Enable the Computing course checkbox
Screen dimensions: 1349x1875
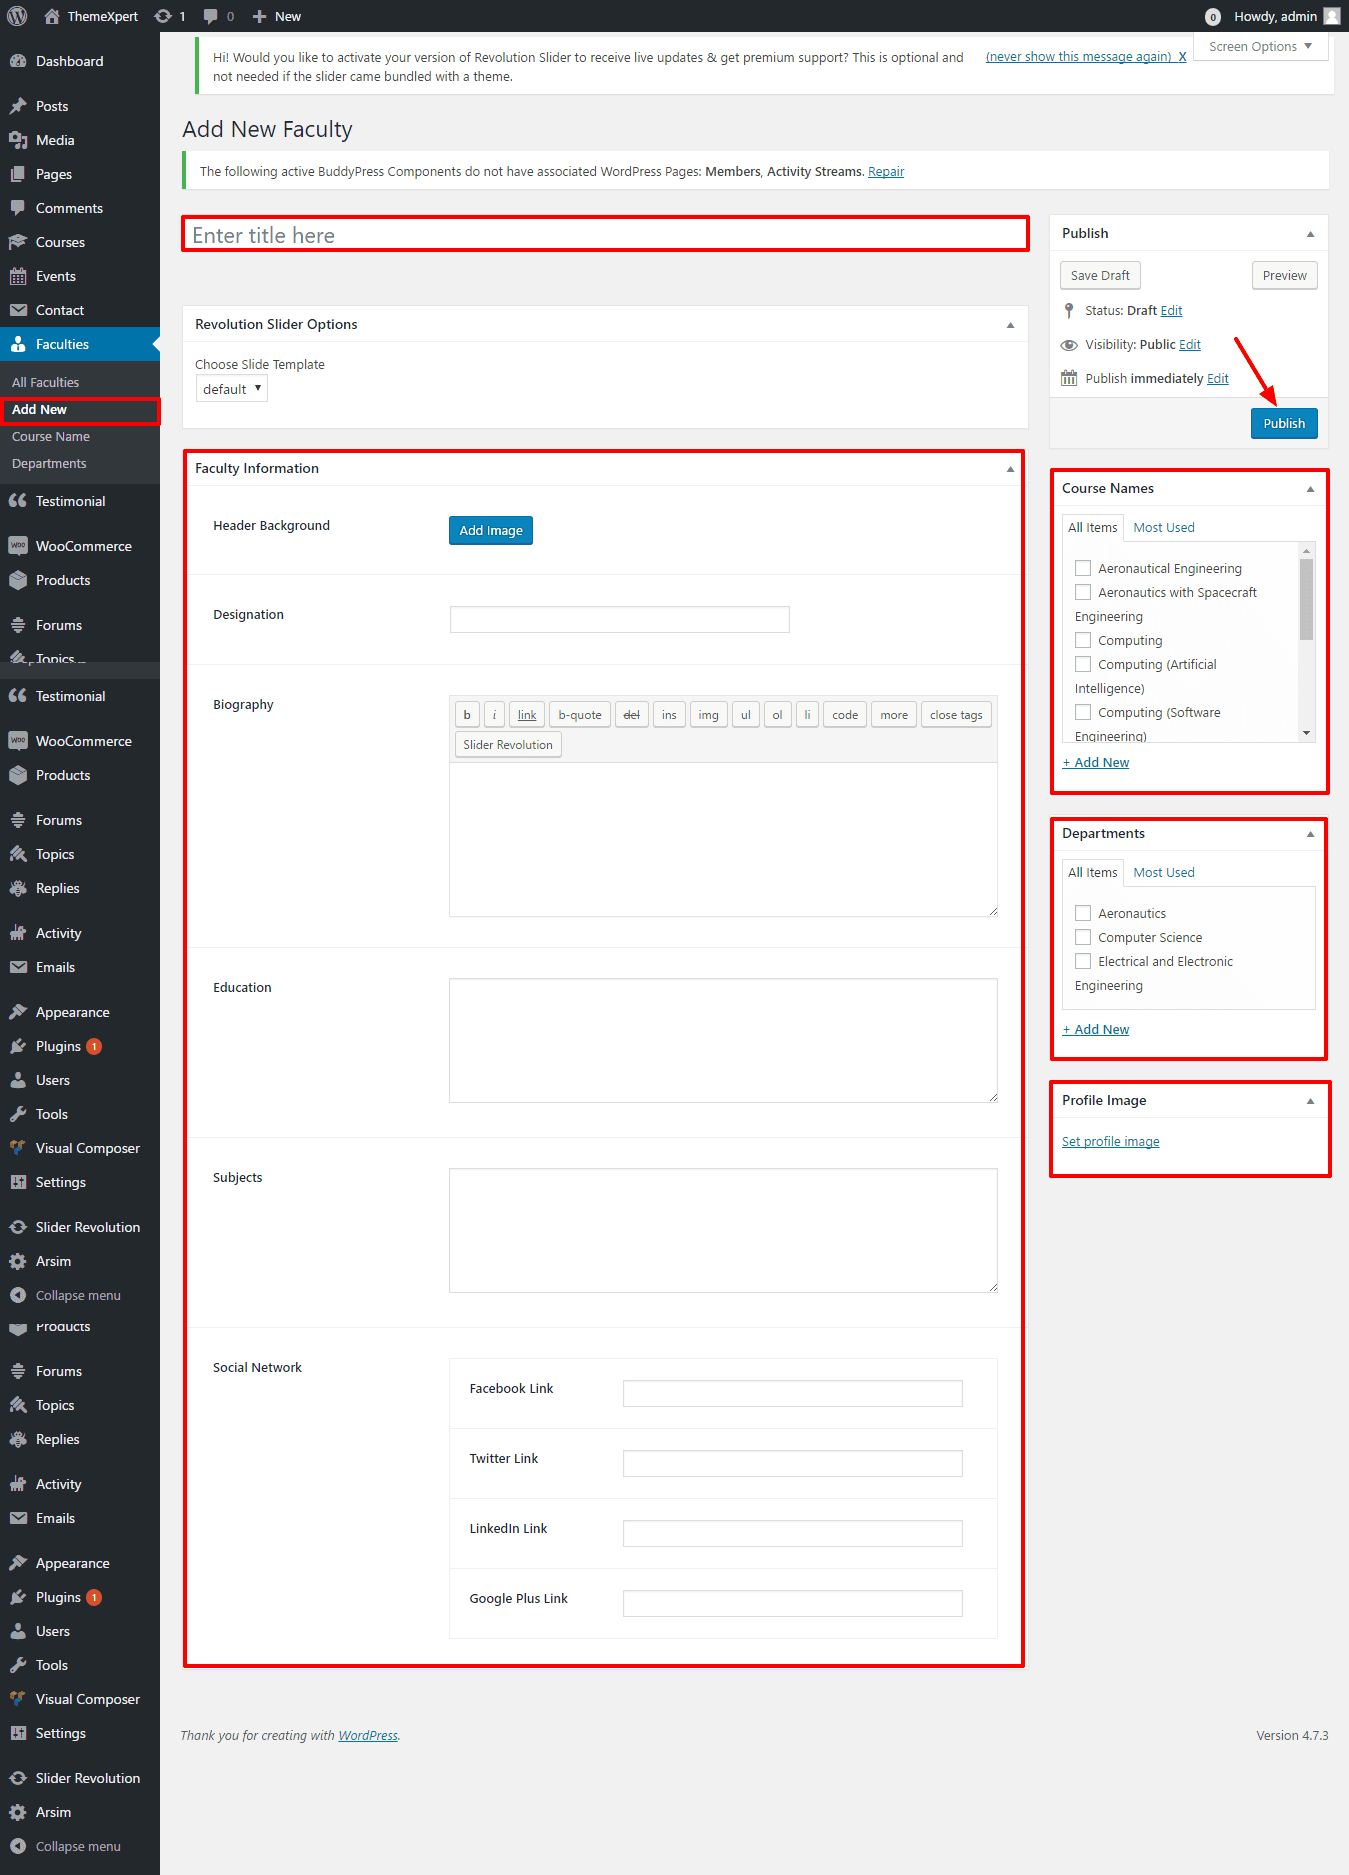click(x=1083, y=640)
